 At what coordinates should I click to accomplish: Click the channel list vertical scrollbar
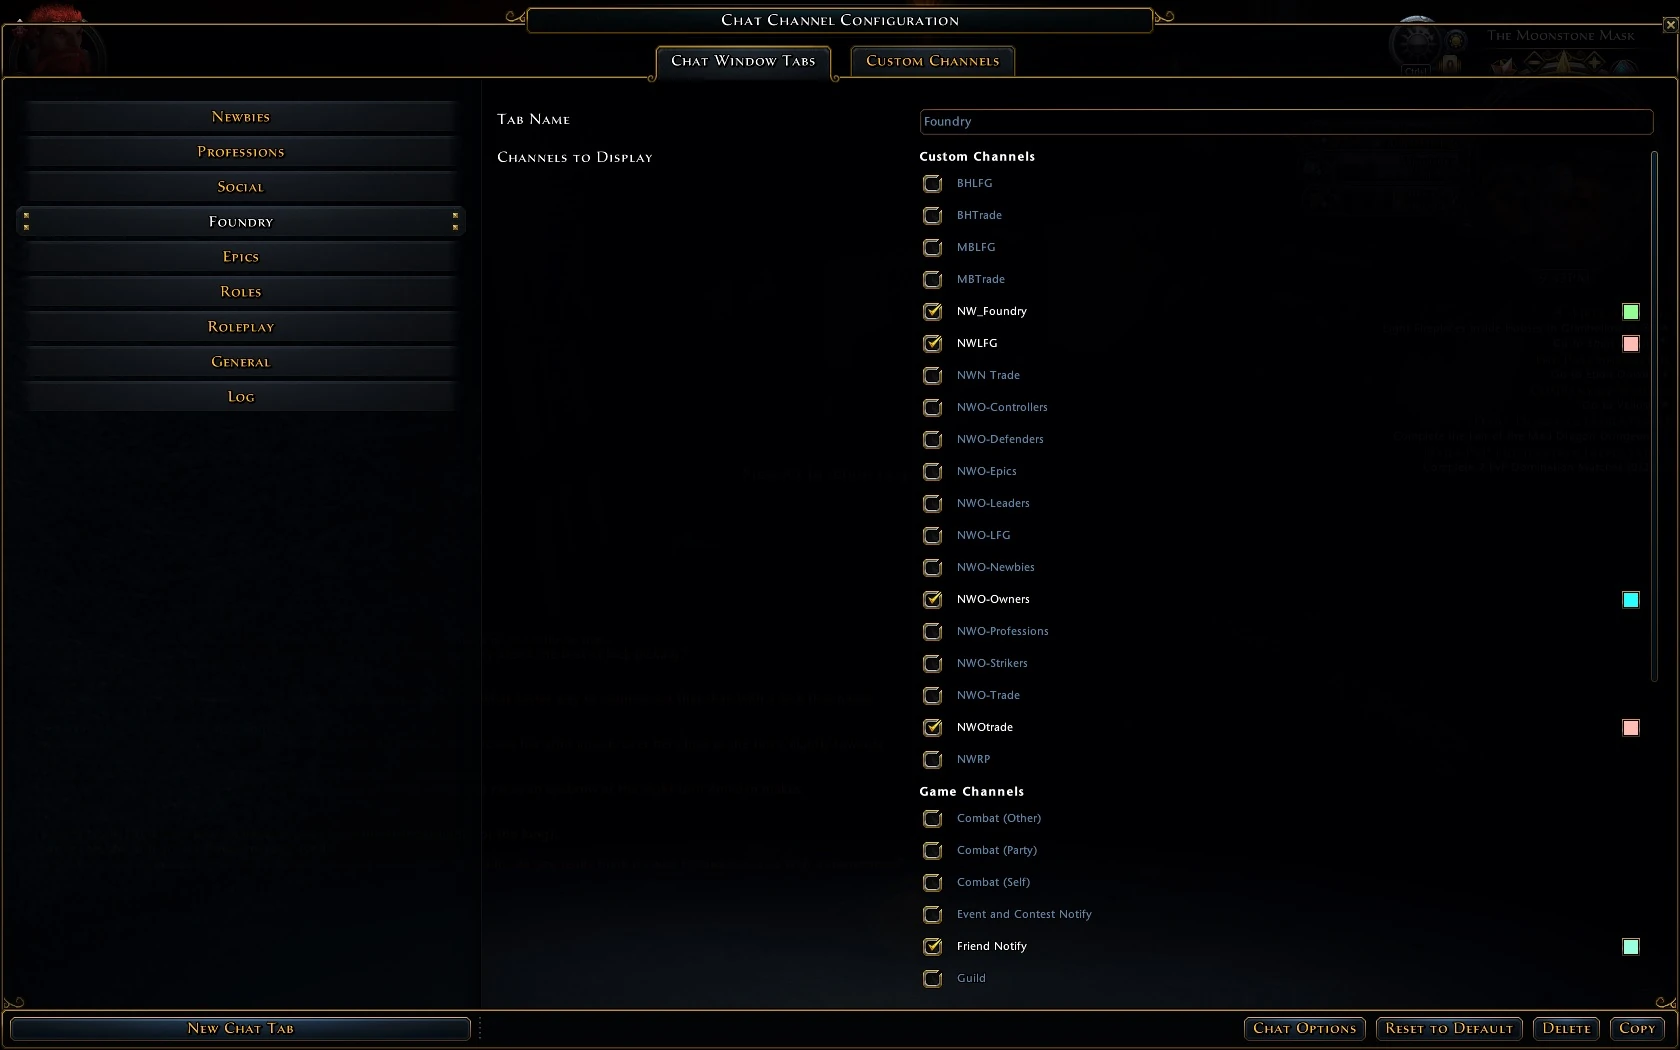click(1655, 416)
